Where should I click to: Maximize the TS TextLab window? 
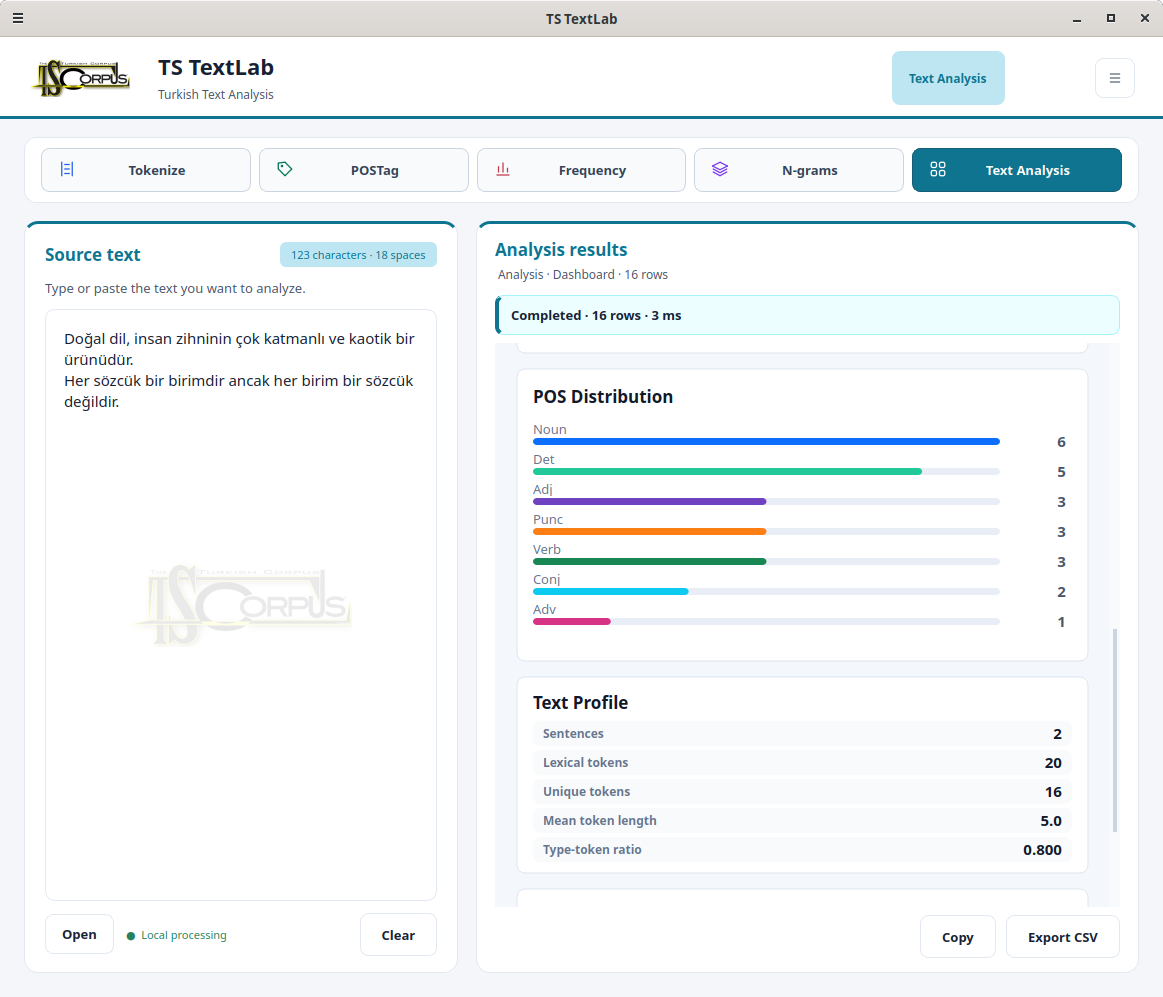tap(1110, 19)
